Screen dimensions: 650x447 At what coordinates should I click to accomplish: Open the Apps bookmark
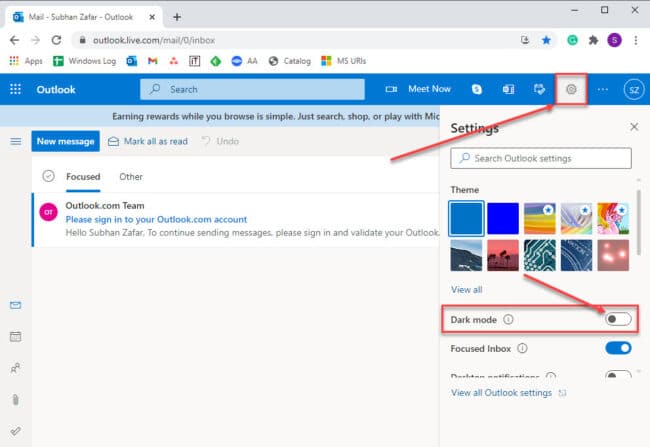click(x=26, y=61)
